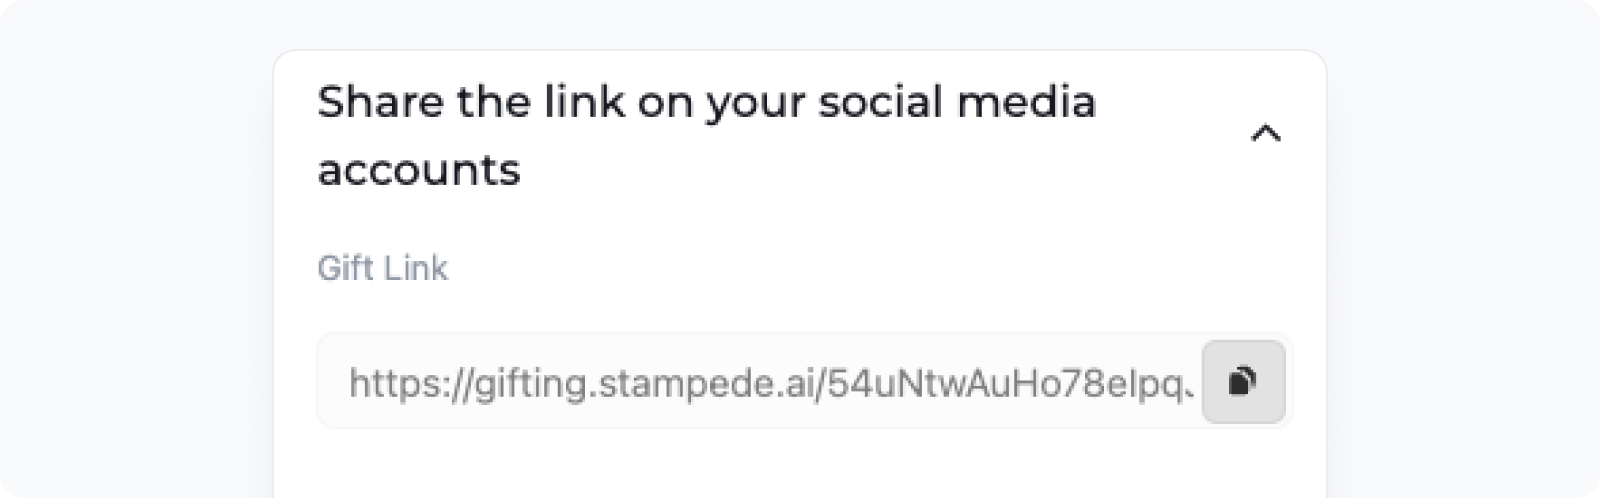This screenshot has width=1600, height=498.
Task: Copy the gift link with the copy icon
Action: 1243,381
